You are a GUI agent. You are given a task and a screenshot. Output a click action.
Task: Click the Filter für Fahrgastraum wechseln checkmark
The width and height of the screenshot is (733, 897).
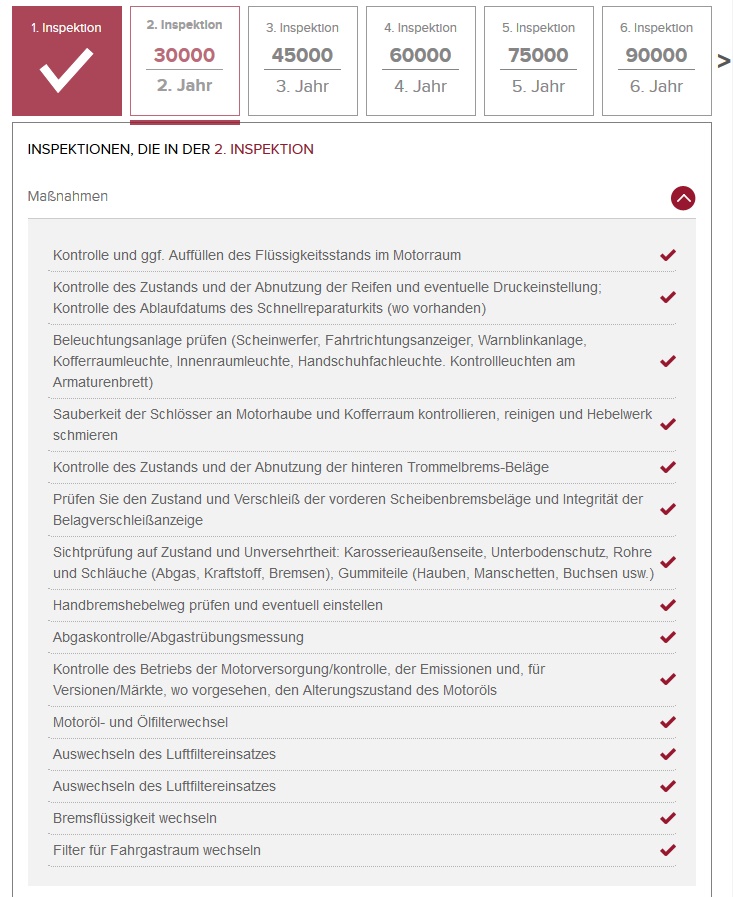tap(668, 850)
